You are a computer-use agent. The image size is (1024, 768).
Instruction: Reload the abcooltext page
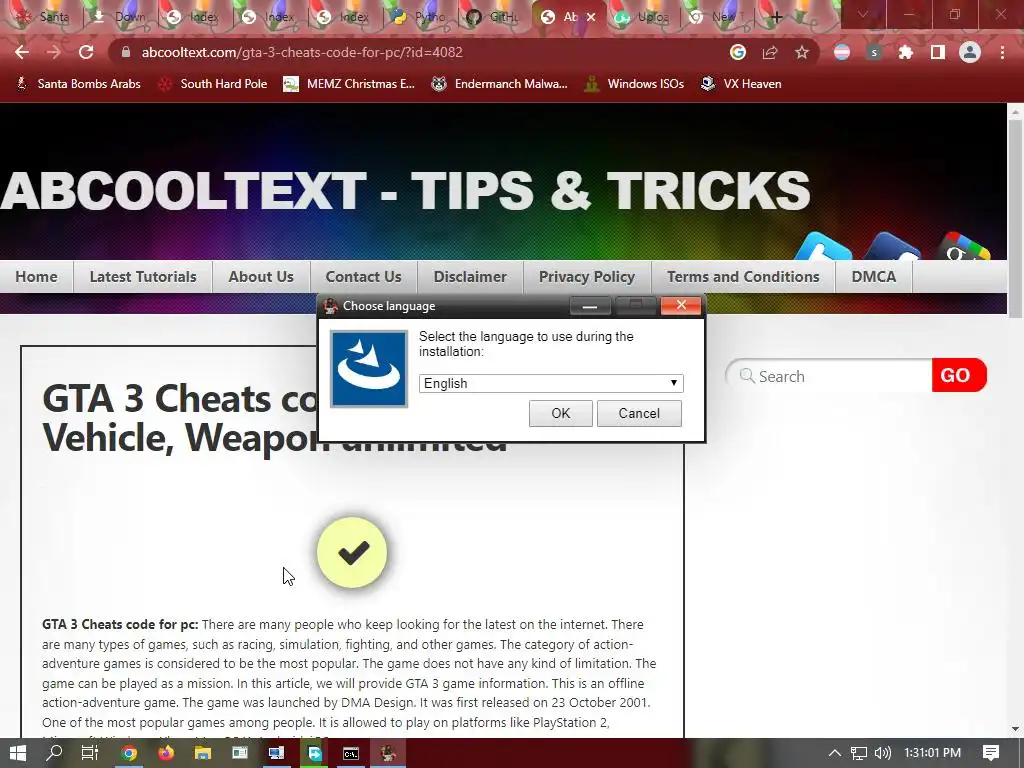click(86, 52)
